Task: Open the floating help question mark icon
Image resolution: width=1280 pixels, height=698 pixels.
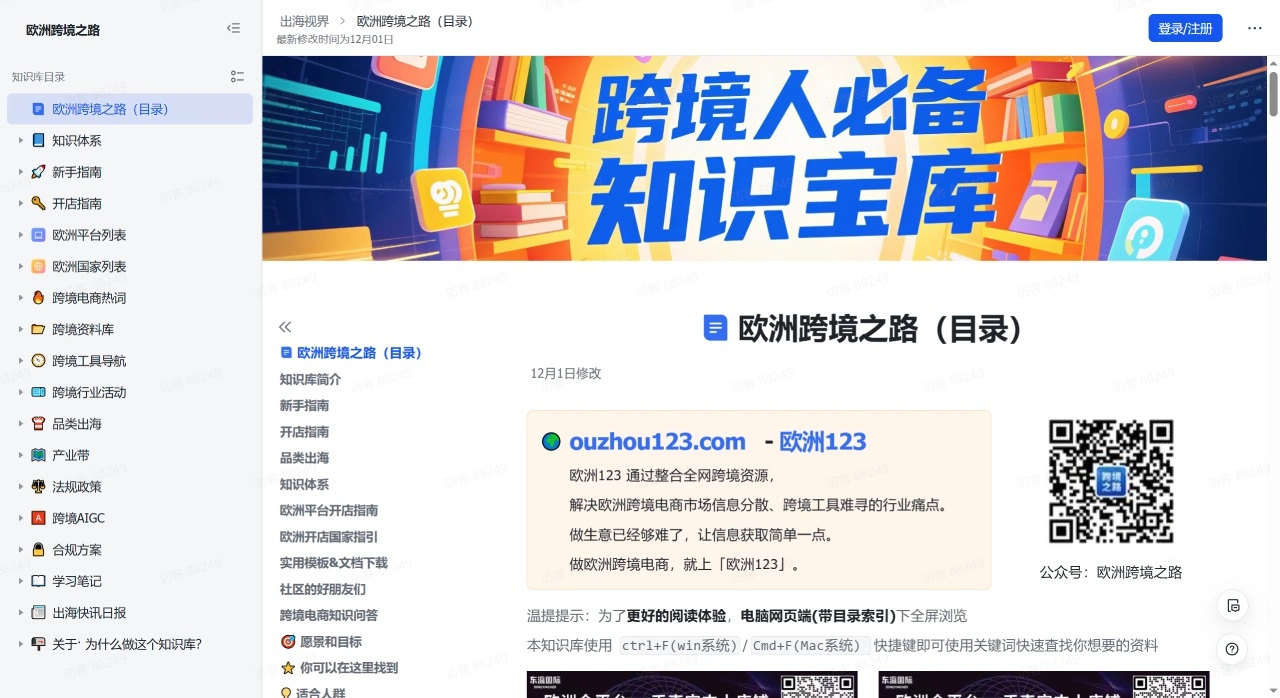Action: [1233, 649]
